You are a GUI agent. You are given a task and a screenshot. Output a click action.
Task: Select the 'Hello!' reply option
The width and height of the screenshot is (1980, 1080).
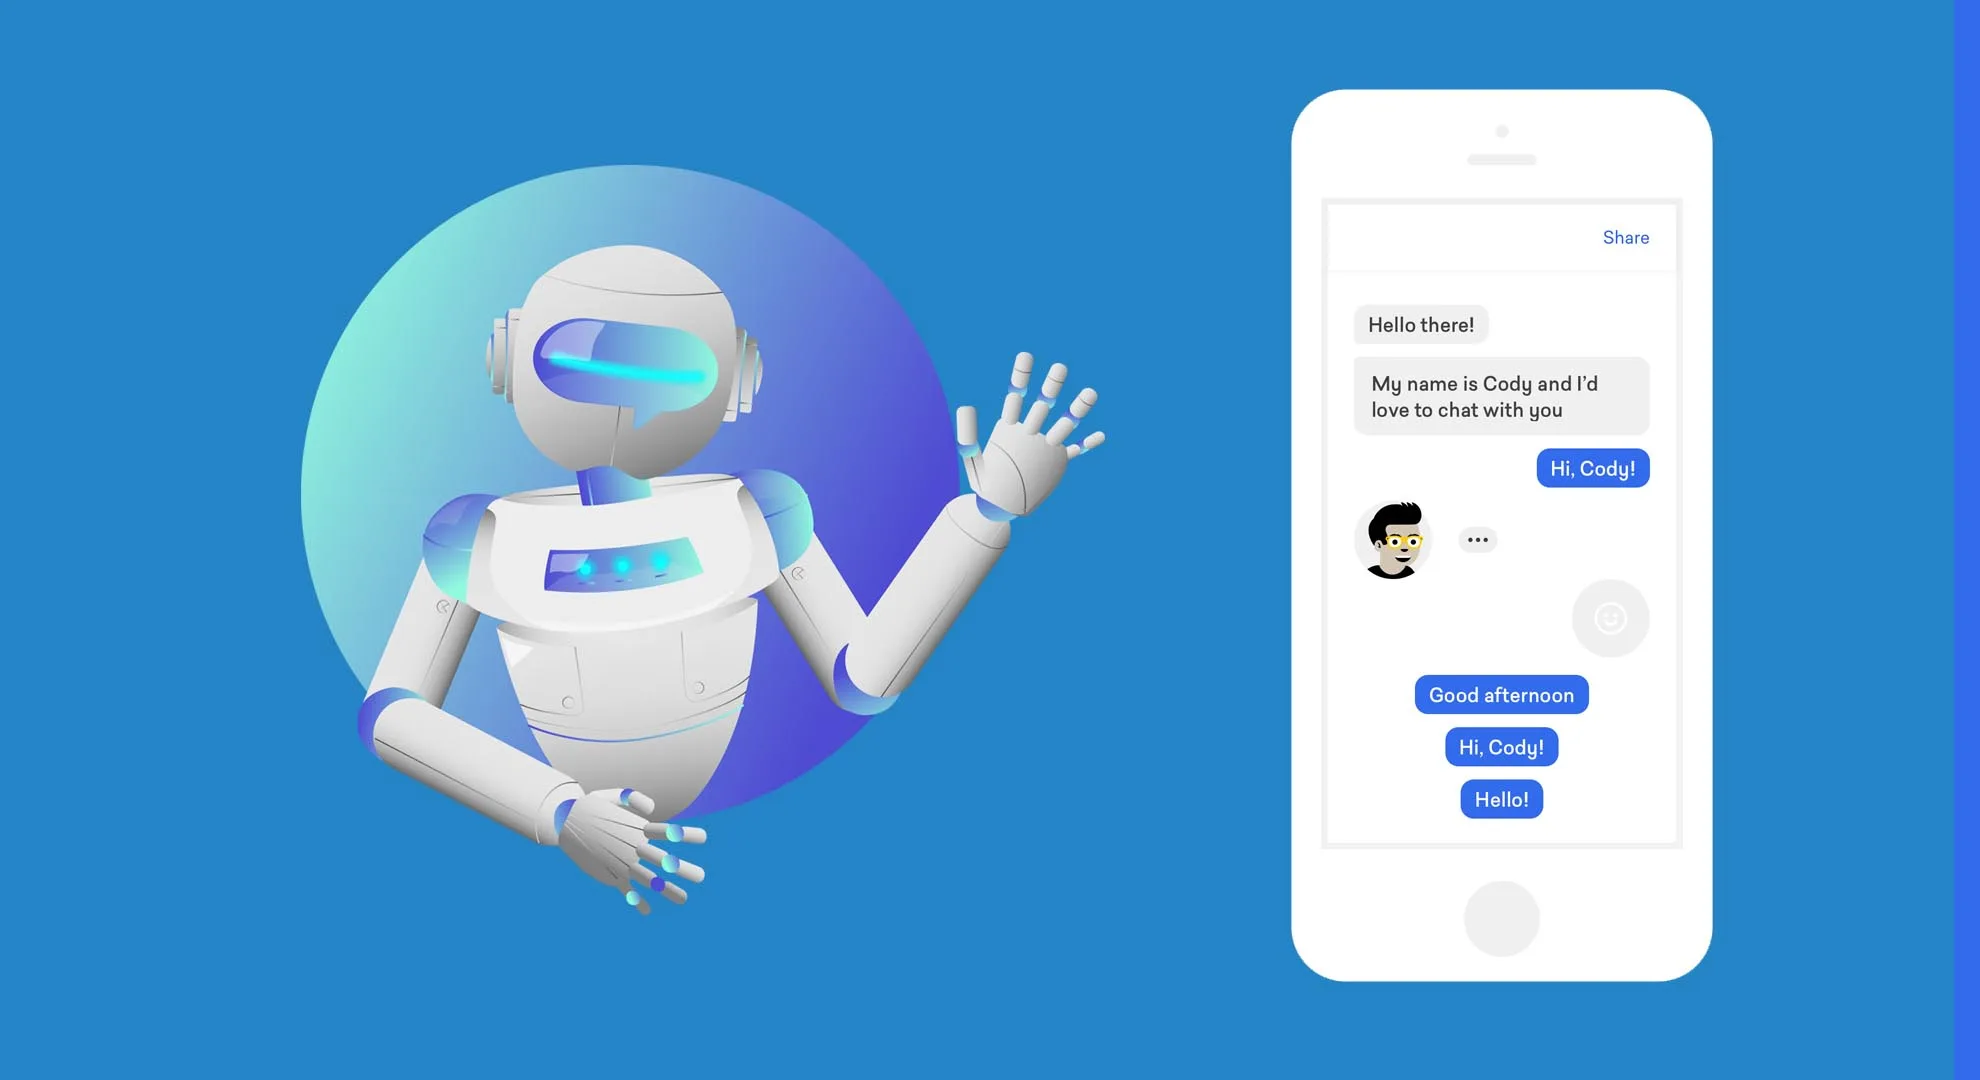click(x=1500, y=798)
